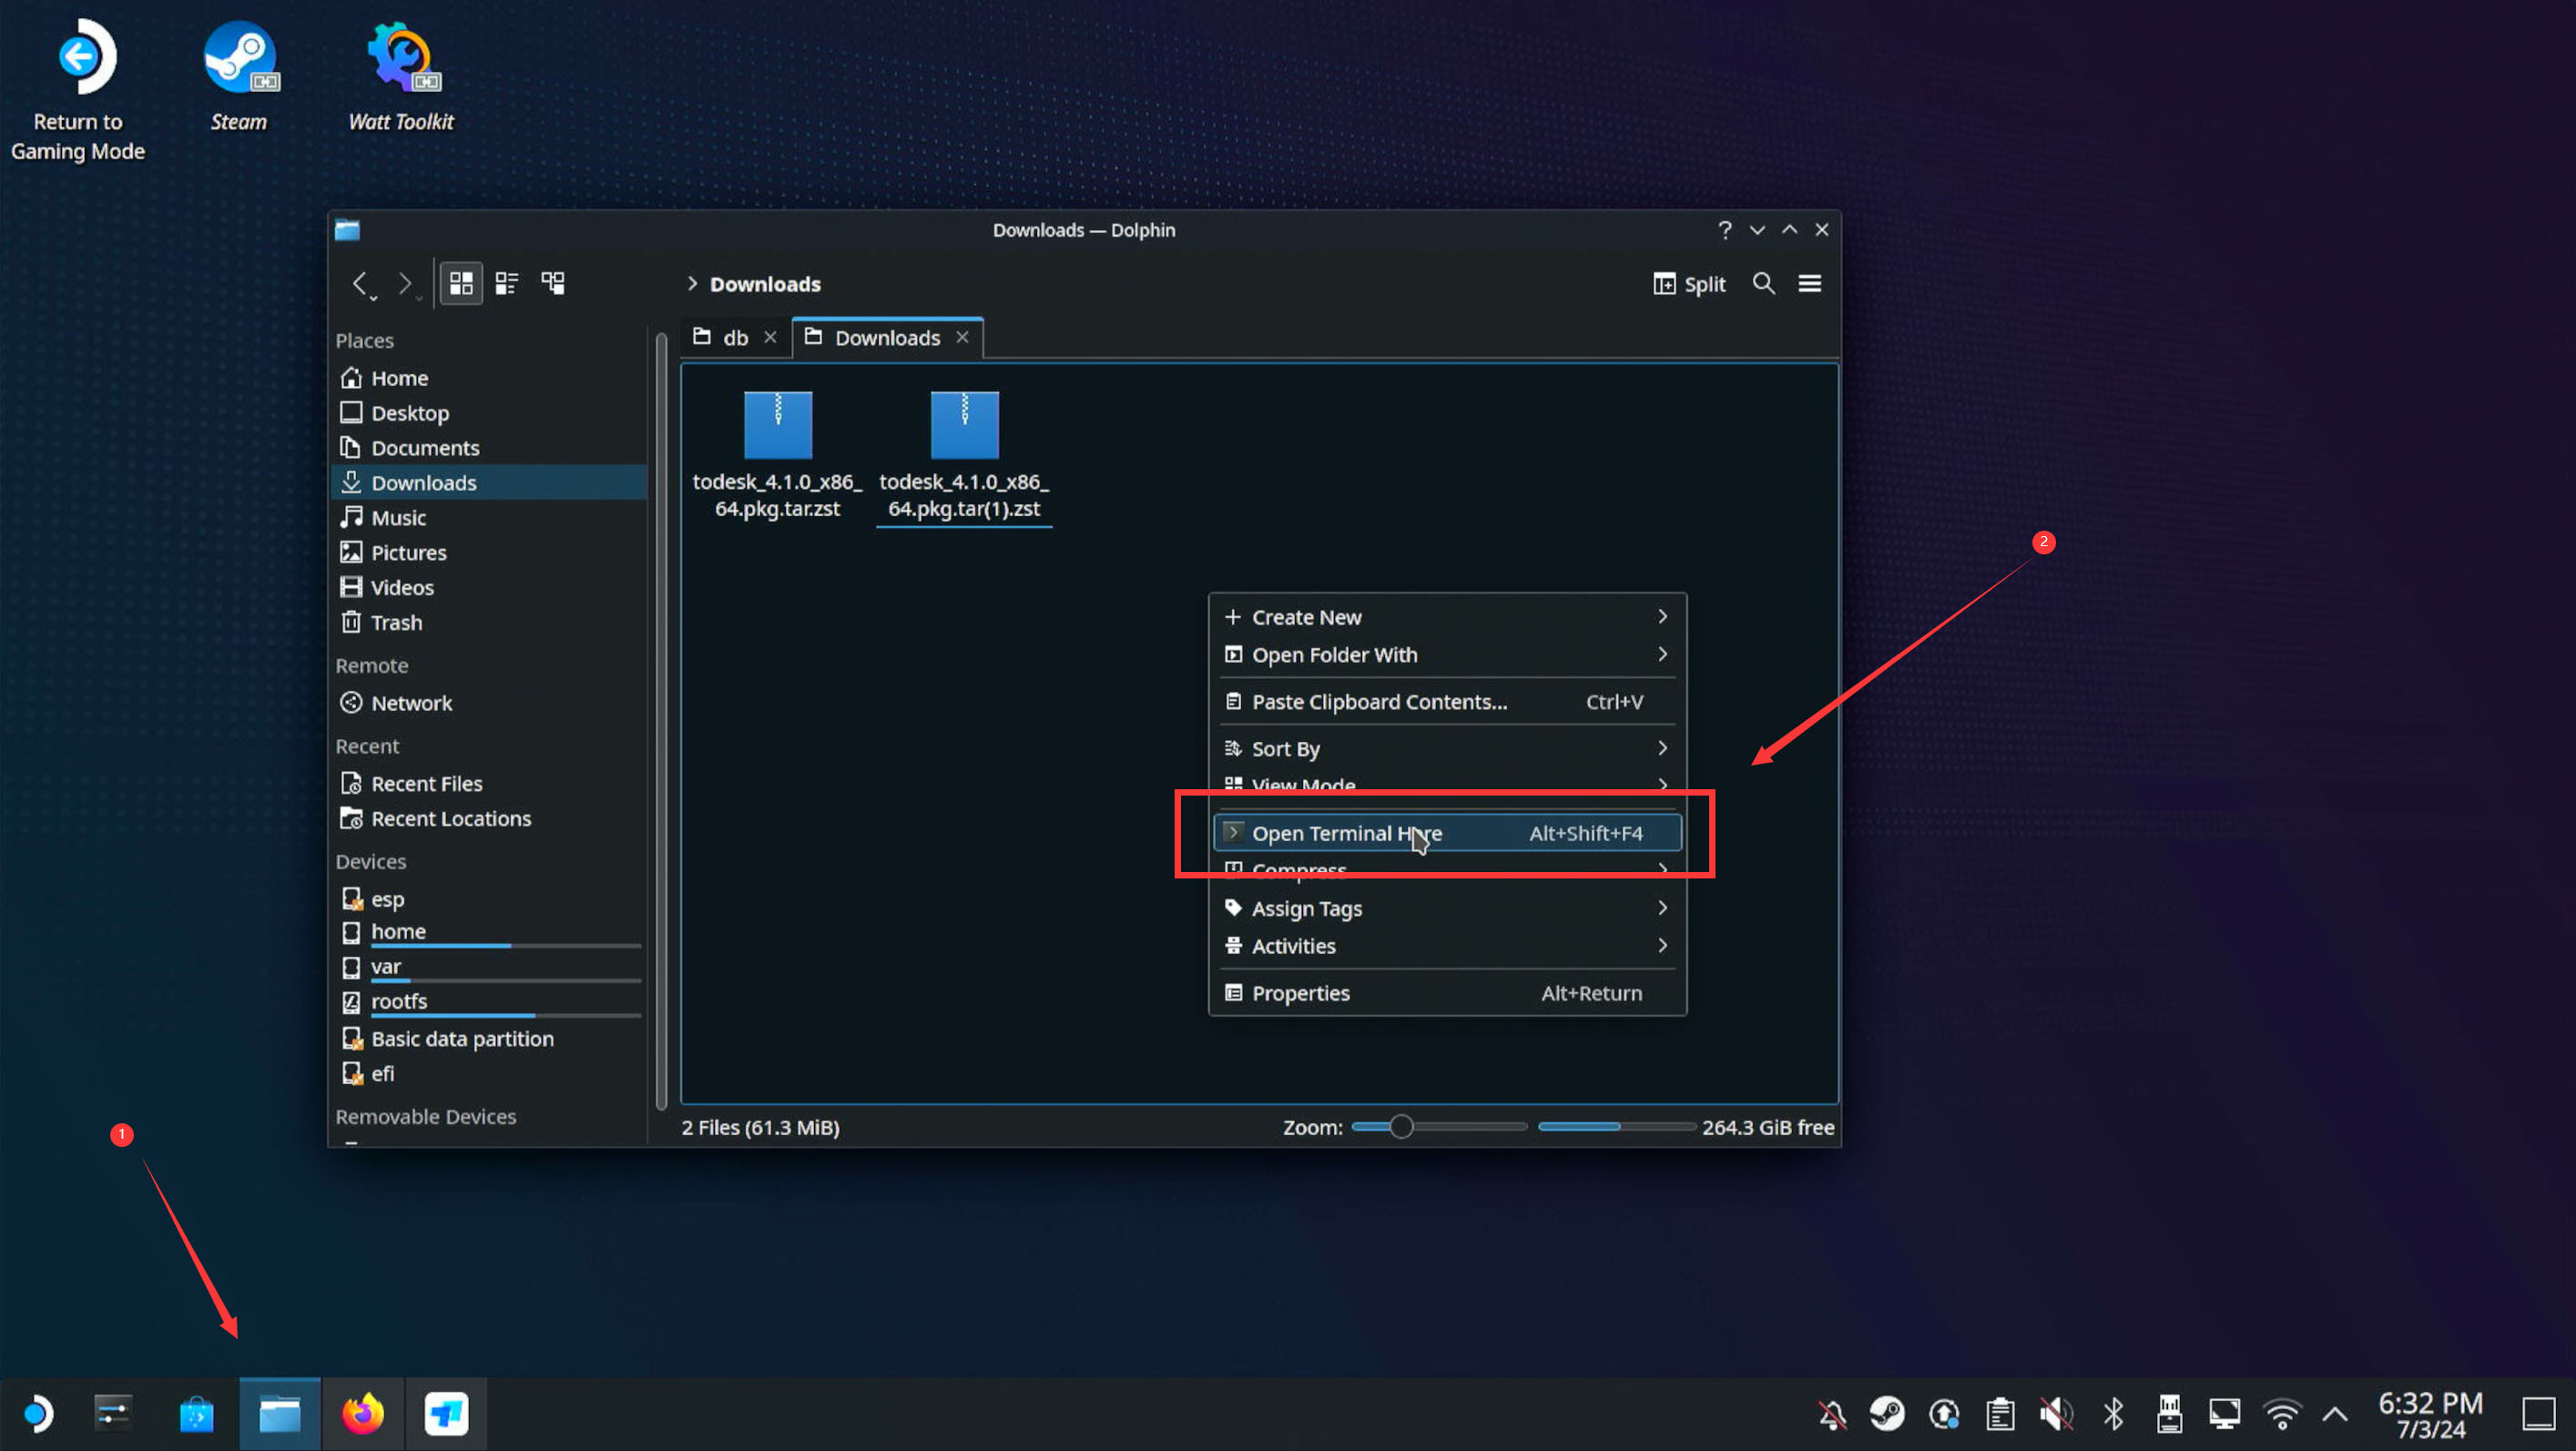Show hidden system tray icons arrow
Image resolution: width=2576 pixels, height=1451 pixels.
click(x=2334, y=1414)
